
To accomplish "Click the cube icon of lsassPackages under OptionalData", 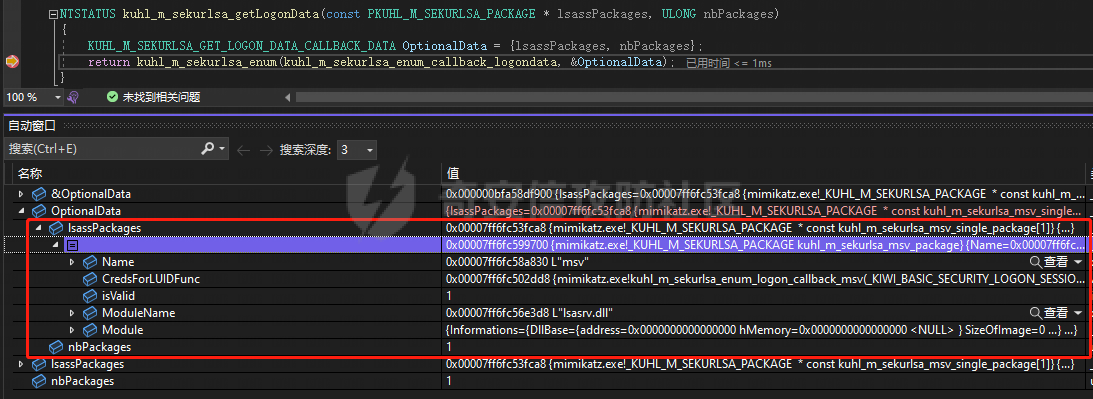I will point(56,228).
